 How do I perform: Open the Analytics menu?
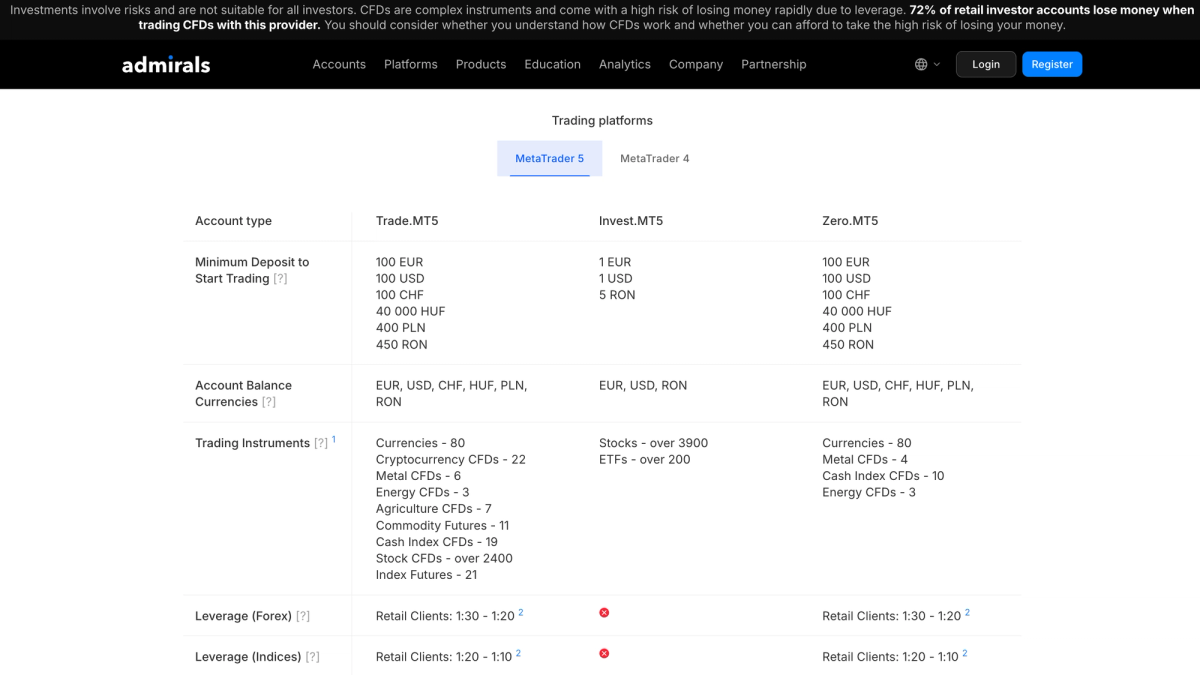[x=625, y=64]
